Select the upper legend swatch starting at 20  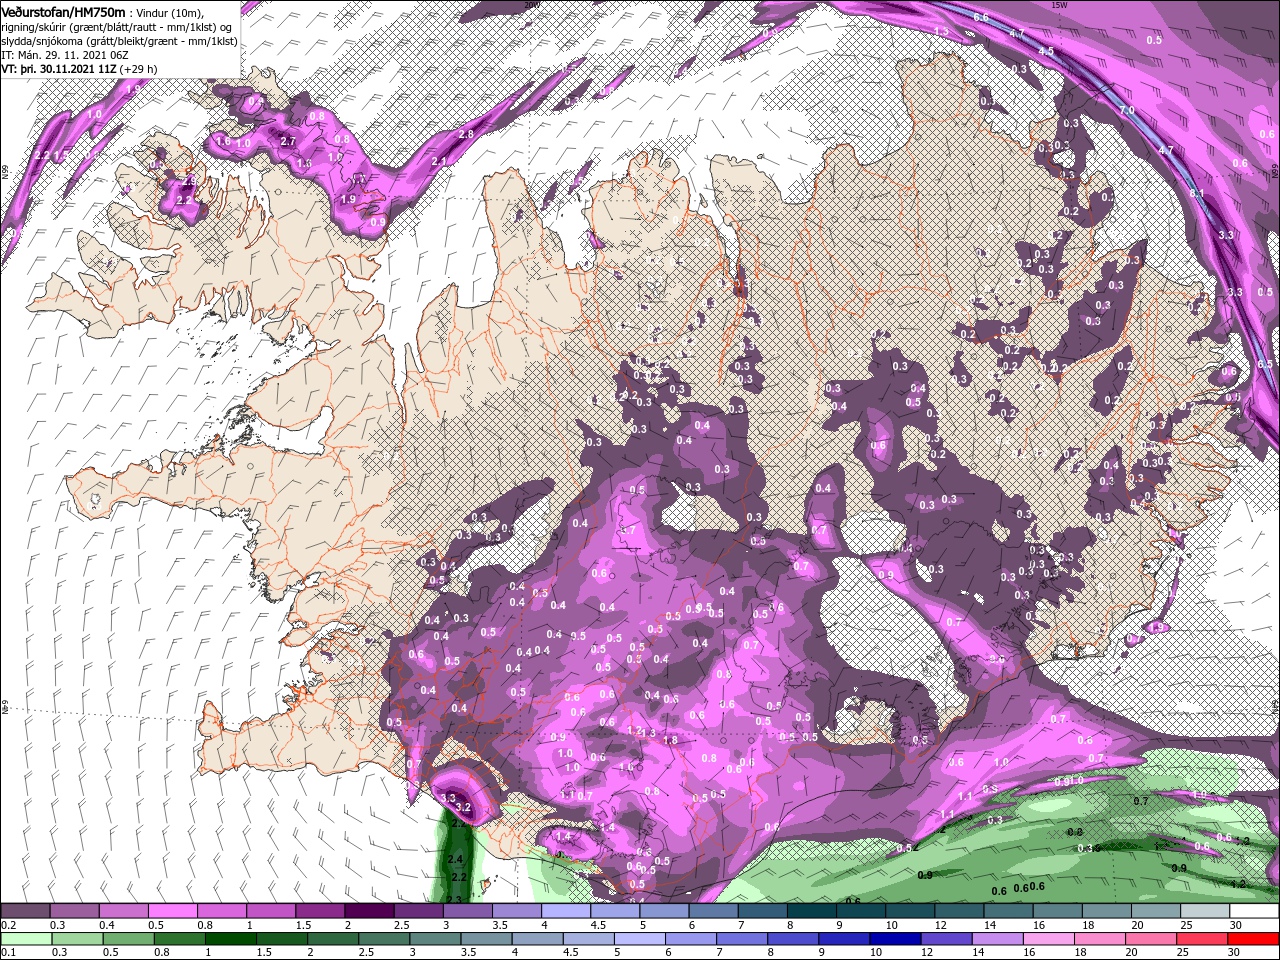pyautogui.click(x=1155, y=911)
